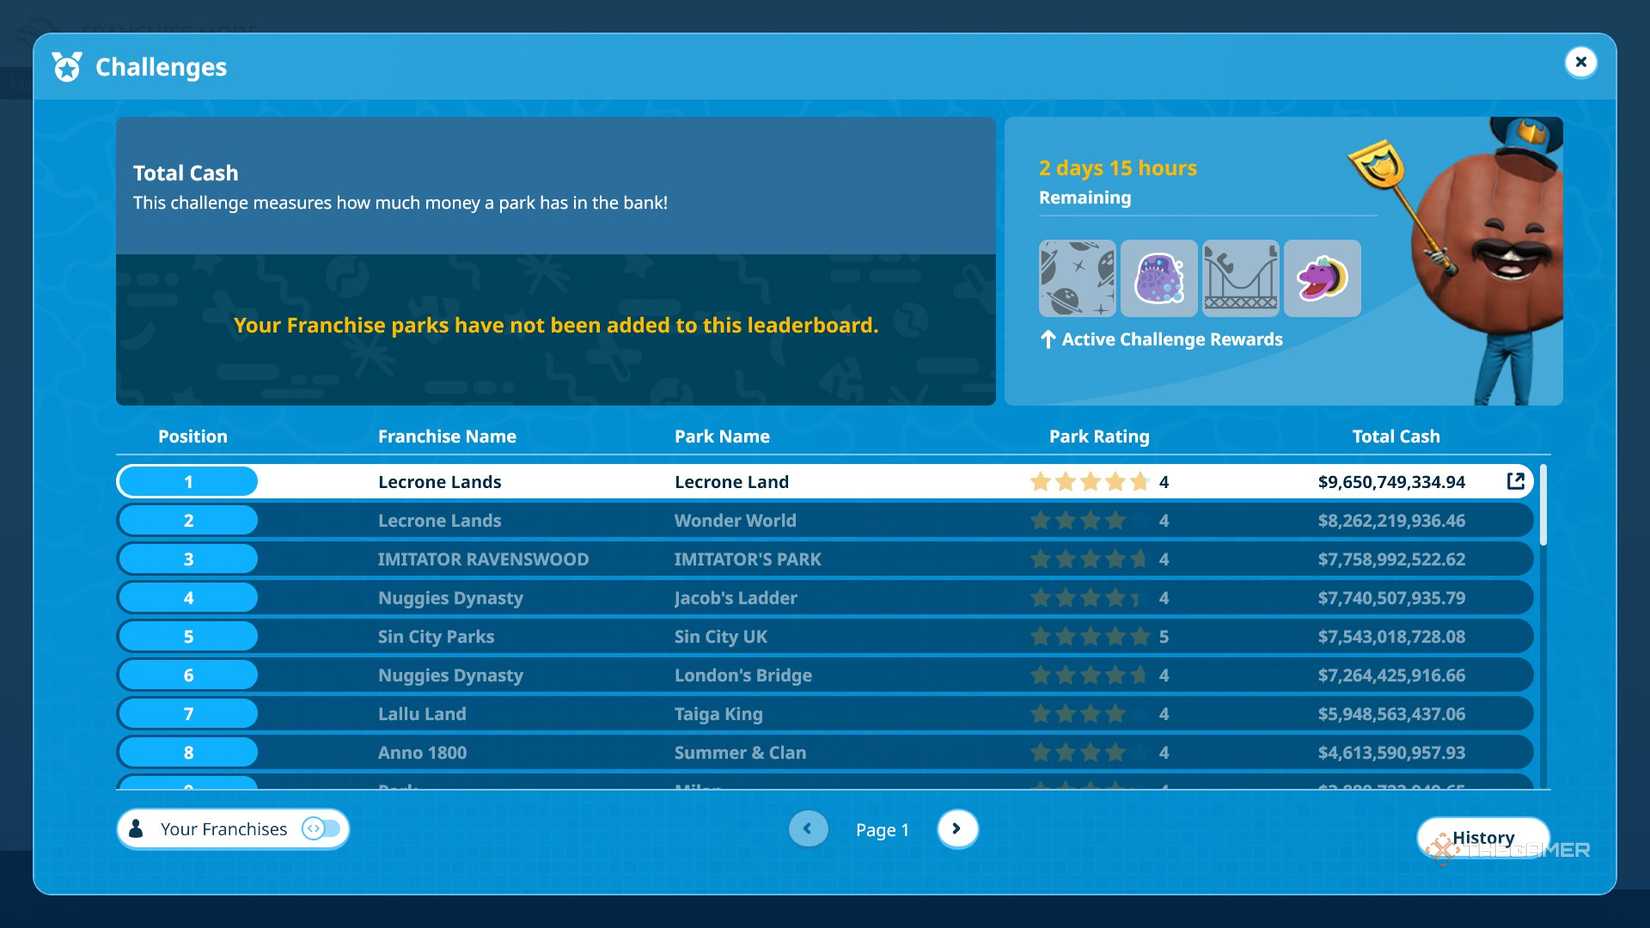
Task: Select the purple blob monster reward icon
Action: pos(1158,278)
